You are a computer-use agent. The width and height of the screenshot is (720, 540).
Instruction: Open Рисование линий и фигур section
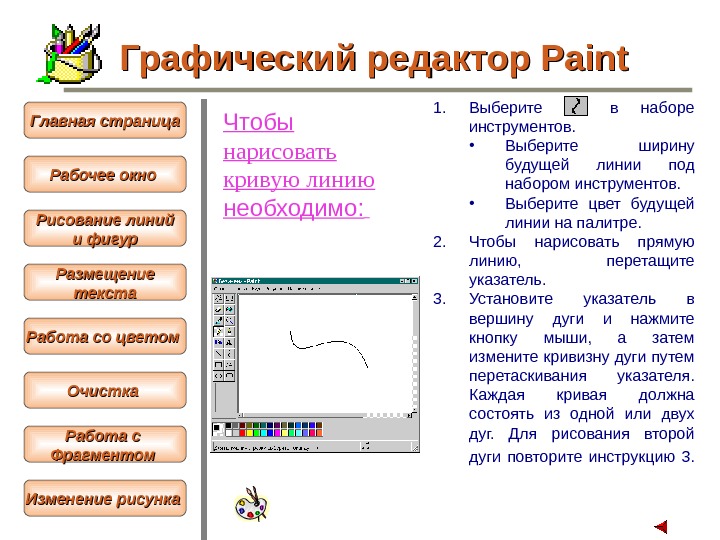click(105, 229)
